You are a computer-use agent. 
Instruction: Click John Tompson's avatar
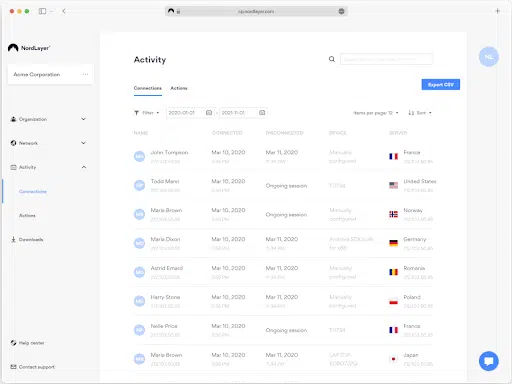point(139,156)
